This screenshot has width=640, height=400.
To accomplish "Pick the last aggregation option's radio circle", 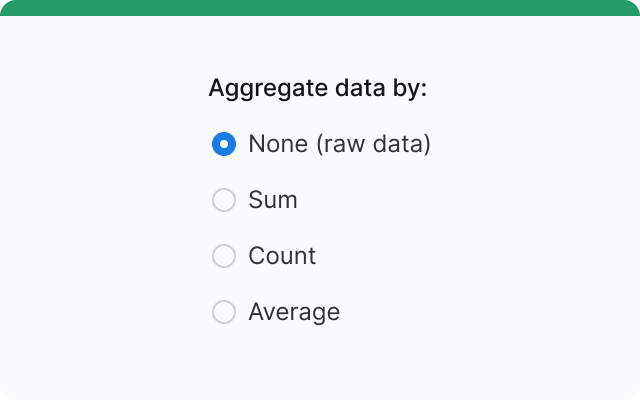I will coord(224,312).
